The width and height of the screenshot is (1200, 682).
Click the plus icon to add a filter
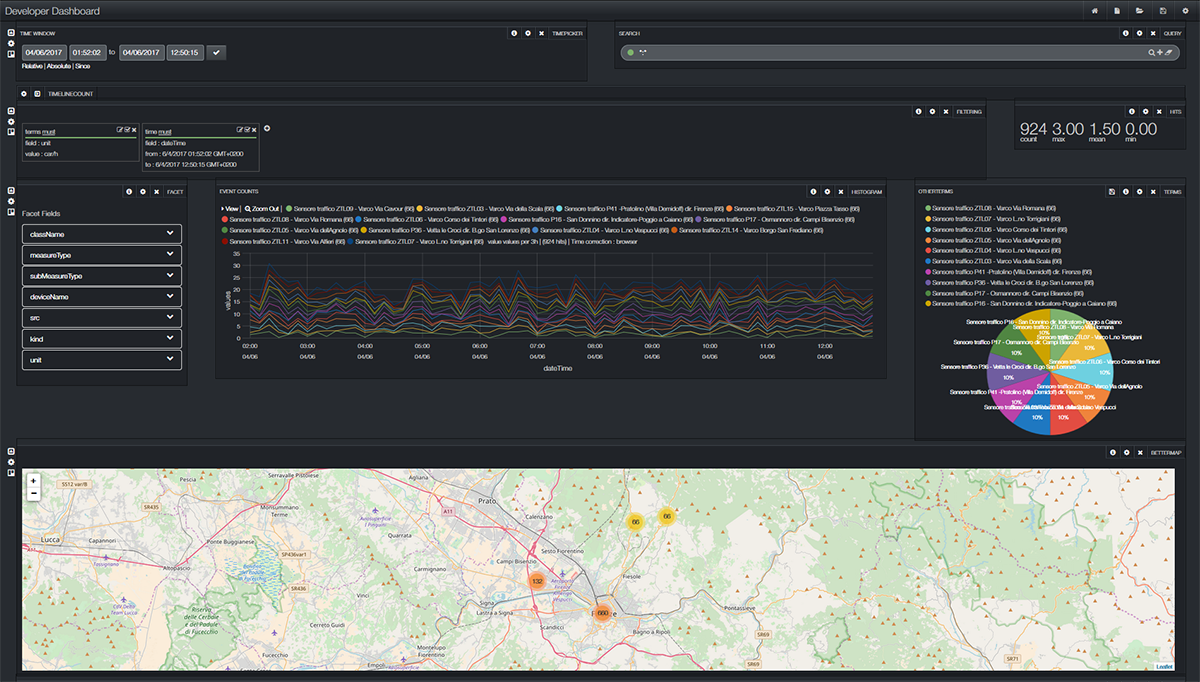point(267,128)
